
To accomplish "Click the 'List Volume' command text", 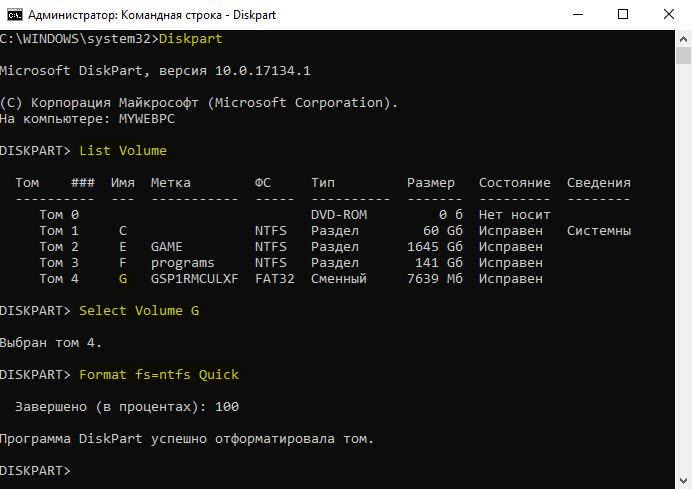I will coord(123,151).
